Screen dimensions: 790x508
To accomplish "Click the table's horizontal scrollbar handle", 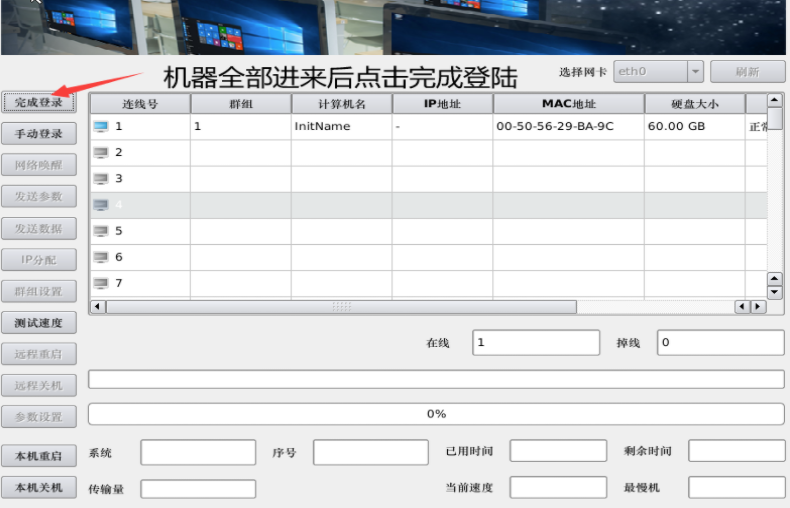I will pos(342,306).
